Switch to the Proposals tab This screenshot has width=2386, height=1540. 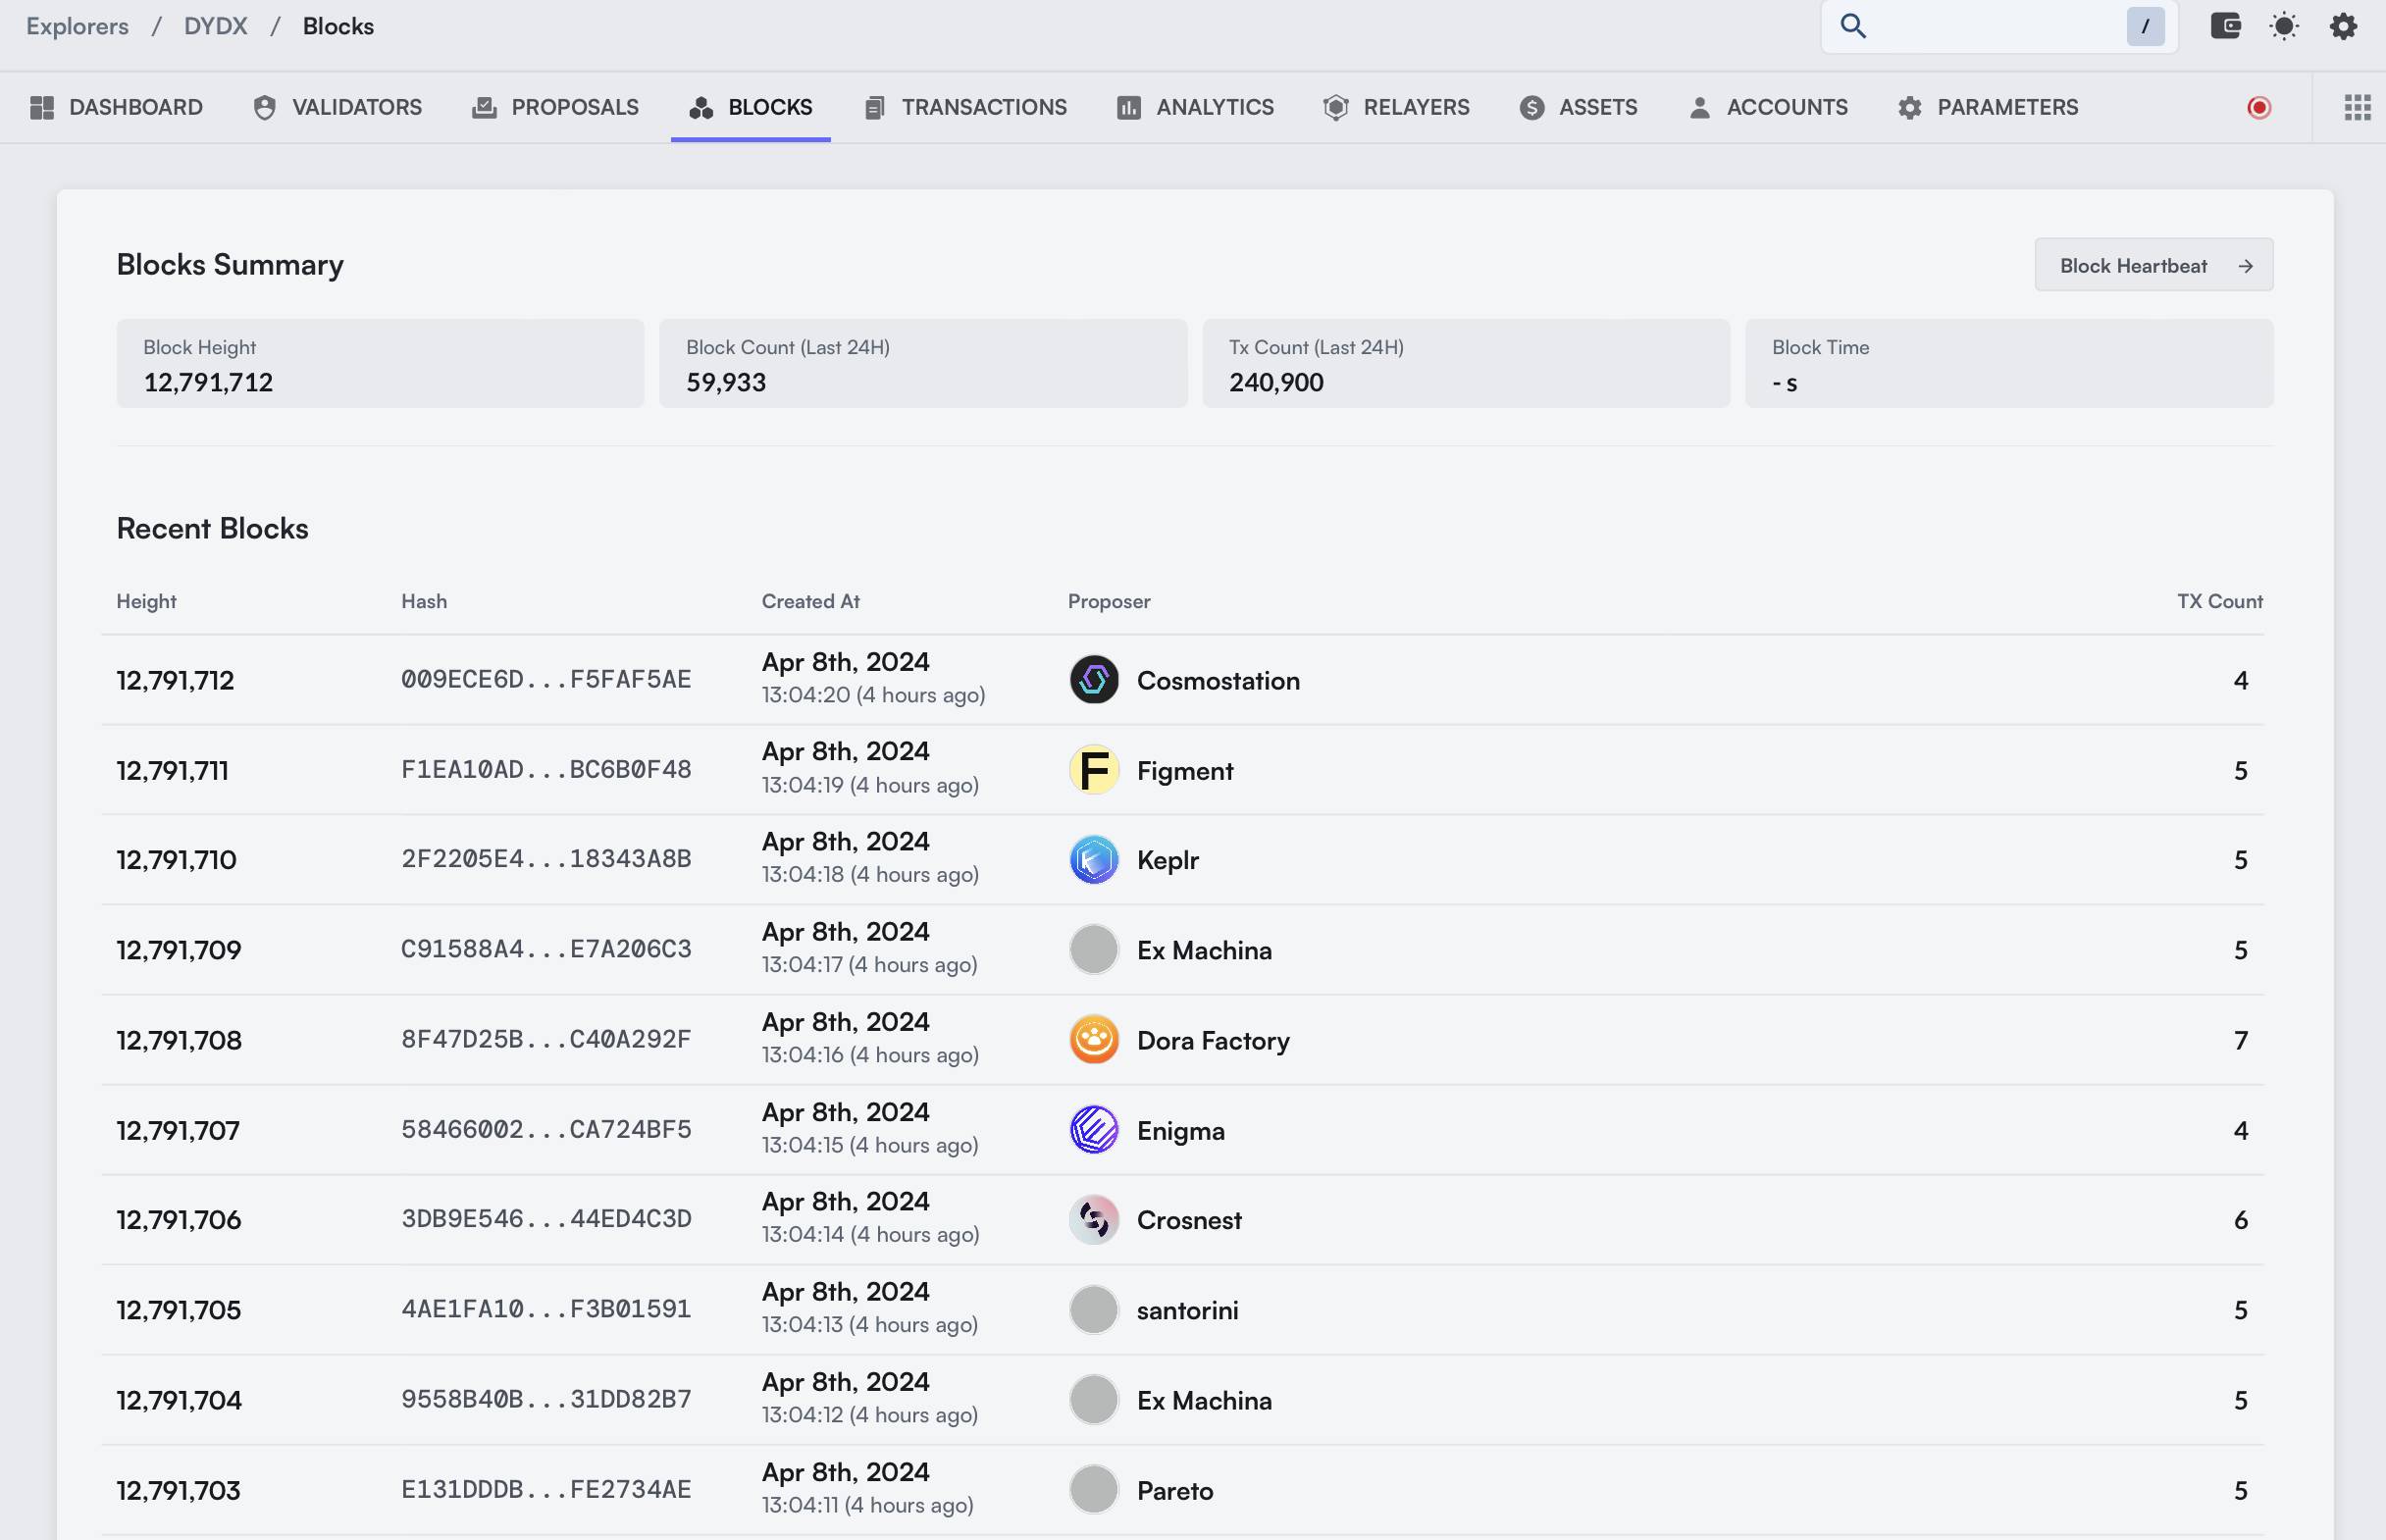(x=555, y=107)
